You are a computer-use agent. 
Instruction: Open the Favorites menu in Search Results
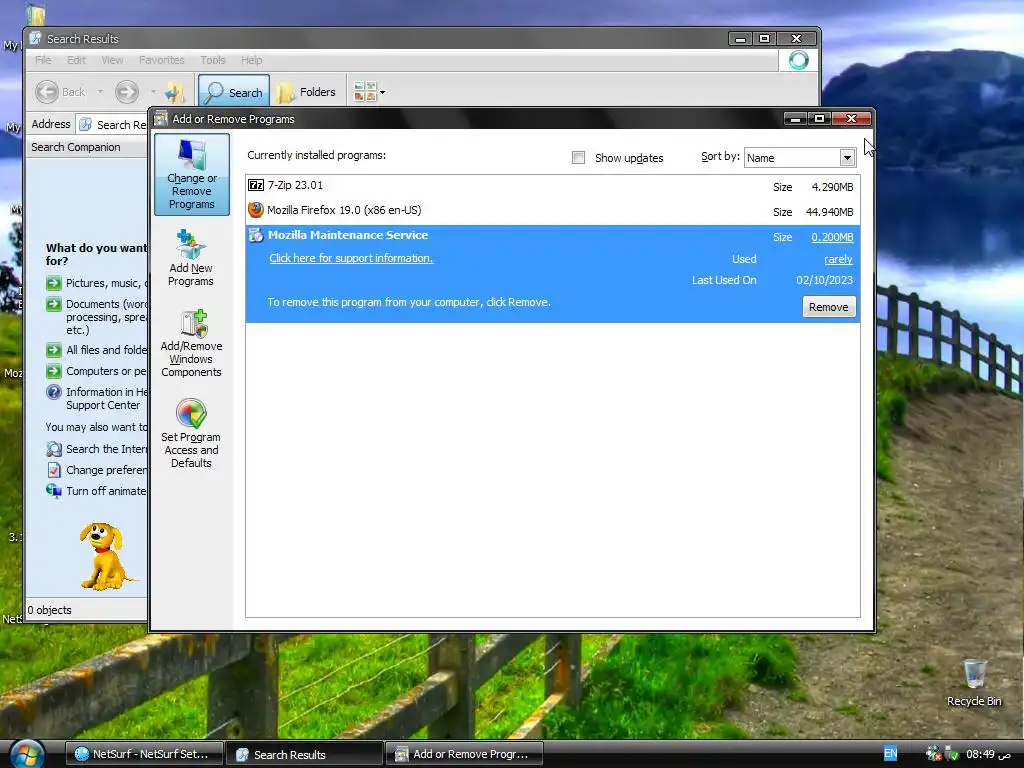point(161,60)
